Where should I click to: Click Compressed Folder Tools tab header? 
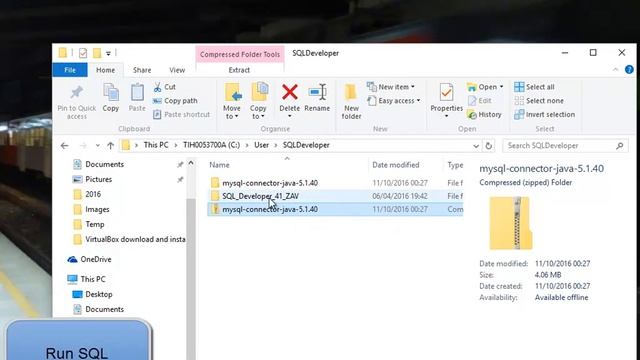240,54
